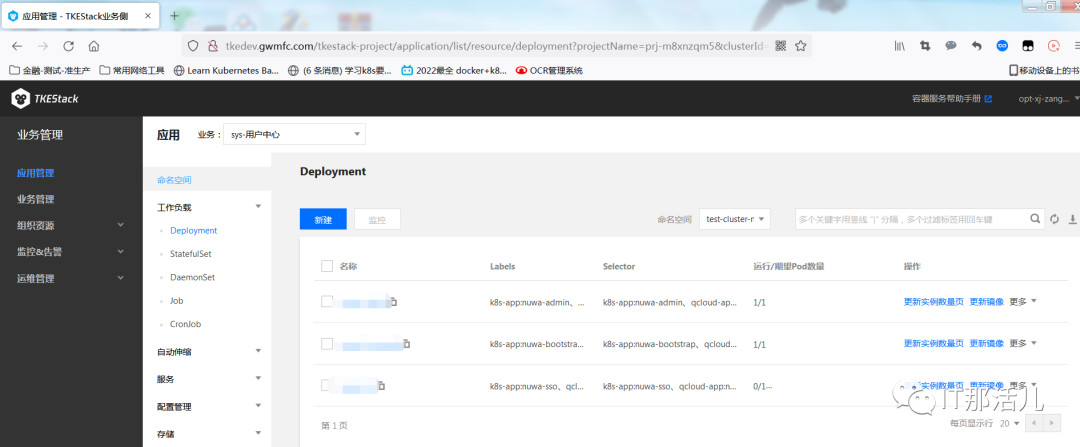This screenshot has height=447, width=1080.
Task: Change 每页显示行 count of 20
Action: click(x=1010, y=423)
